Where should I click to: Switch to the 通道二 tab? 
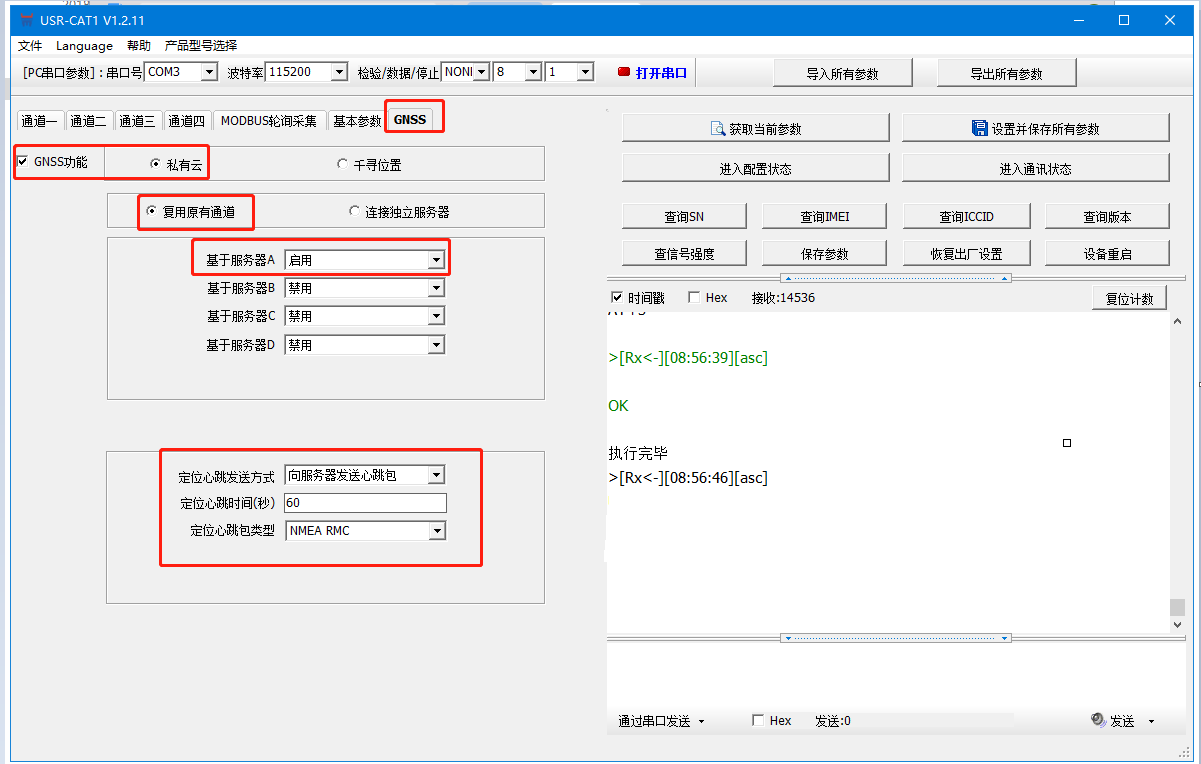(x=88, y=121)
